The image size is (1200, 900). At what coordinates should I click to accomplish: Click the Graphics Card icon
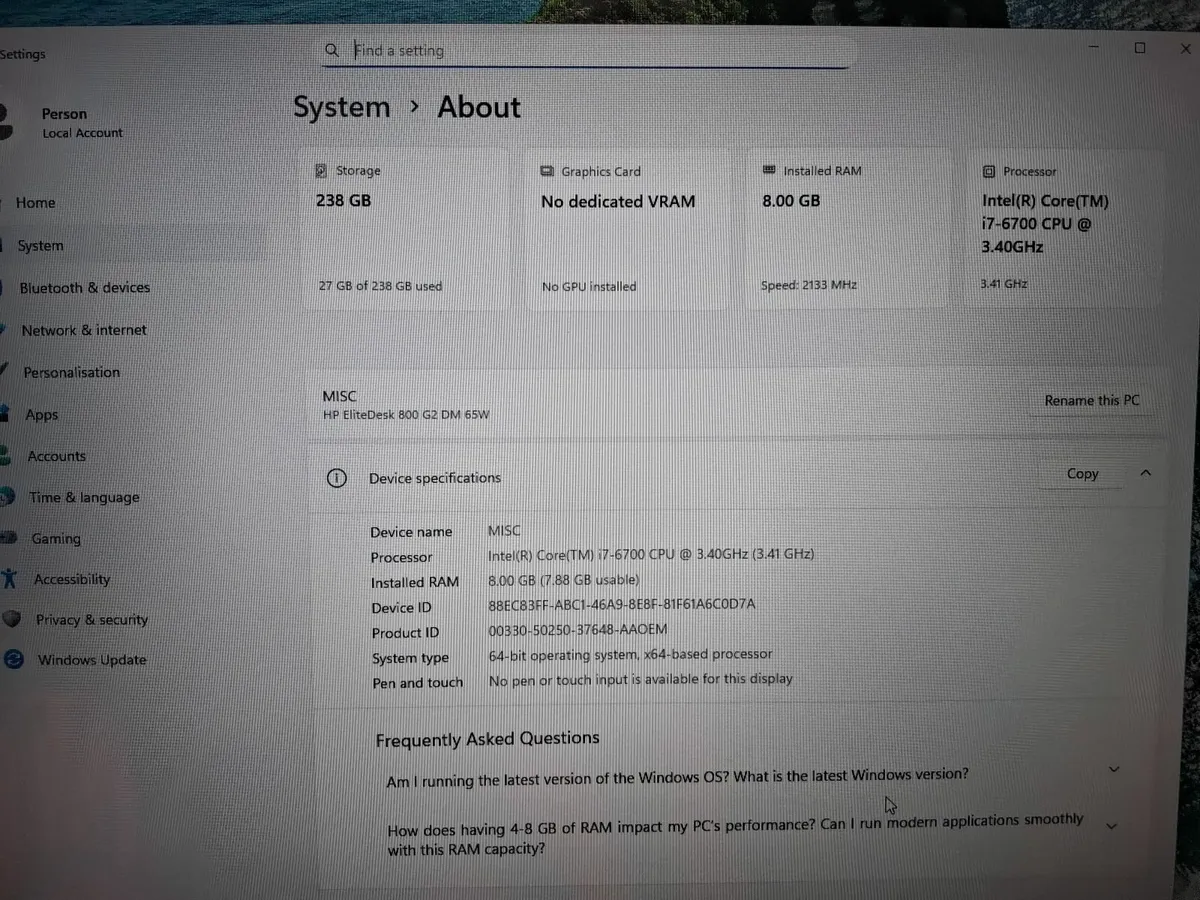(x=547, y=172)
